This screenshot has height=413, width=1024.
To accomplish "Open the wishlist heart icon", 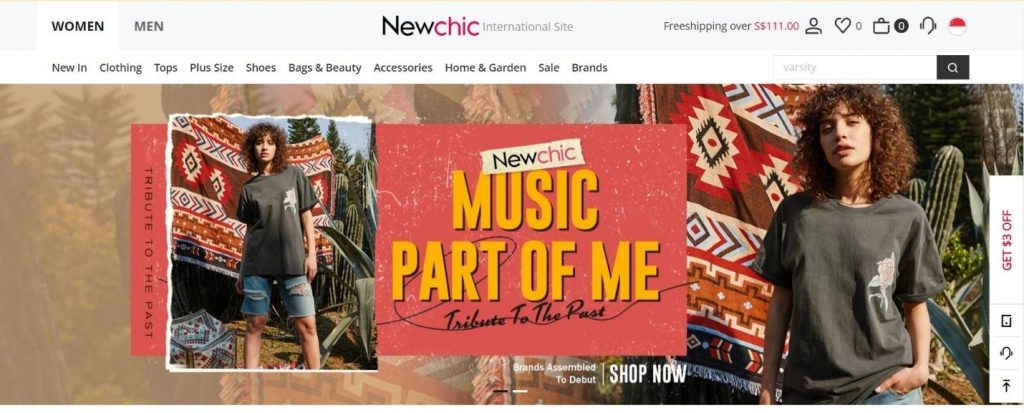I will click(x=842, y=26).
